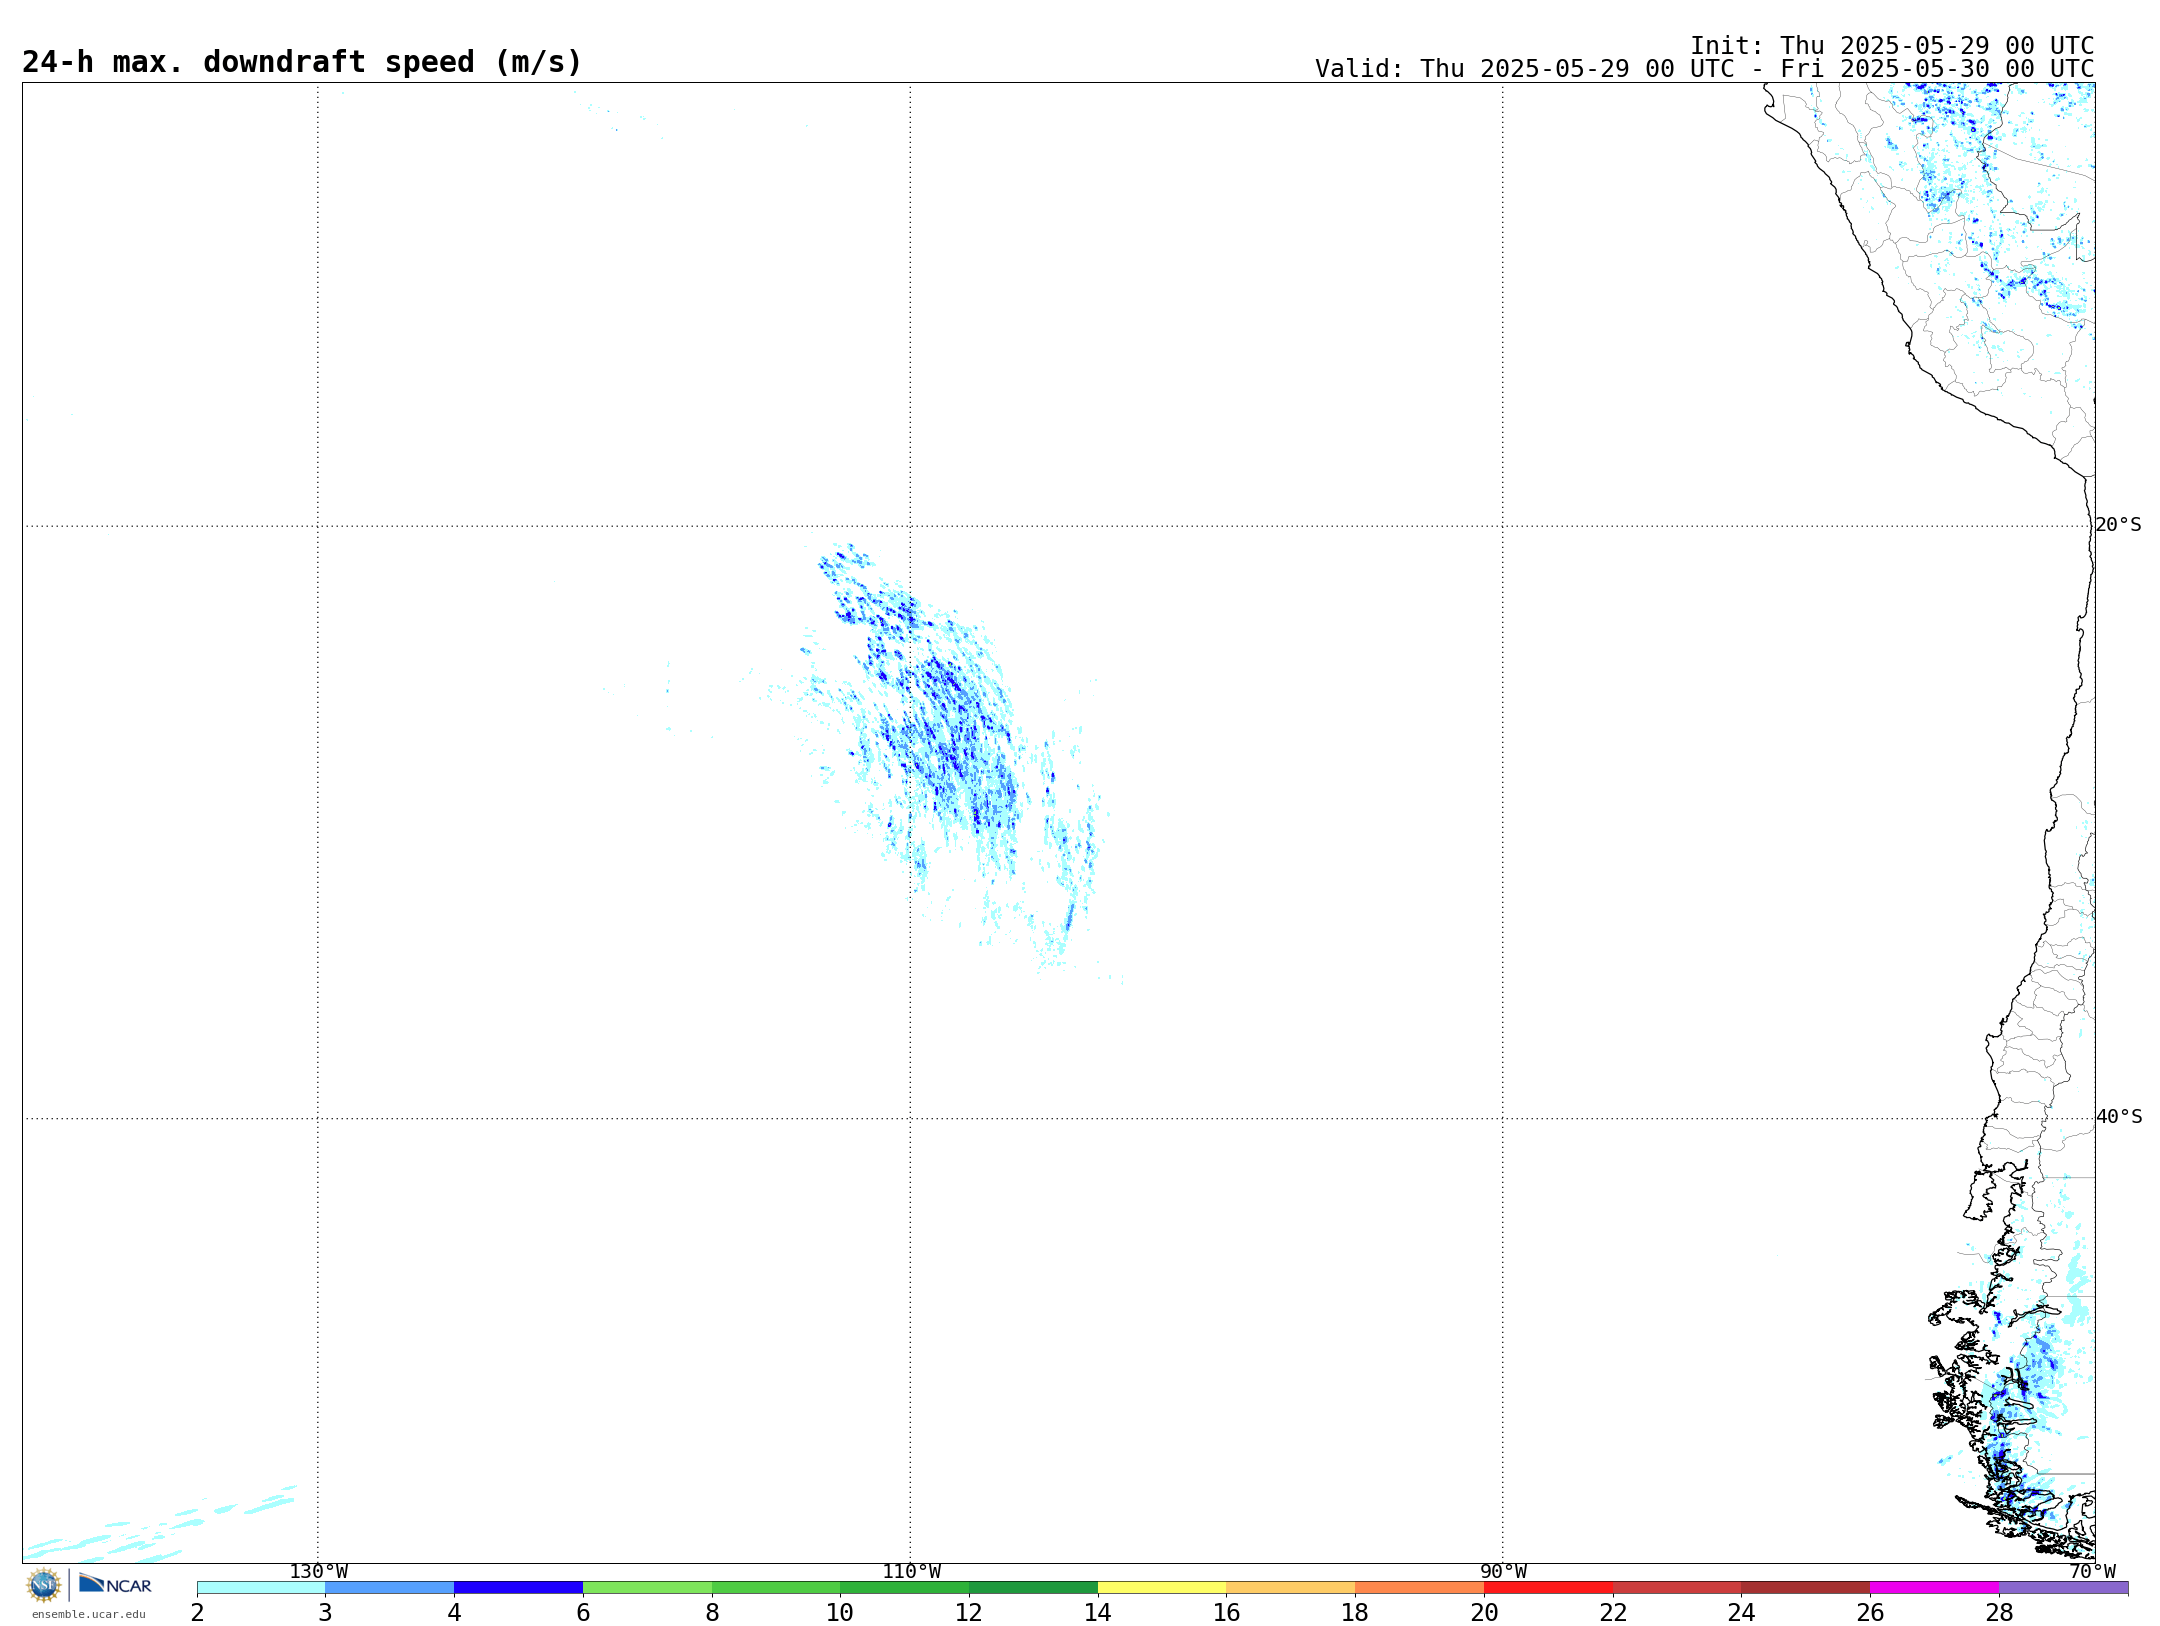Image resolution: width=2160 pixels, height=1626 pixels.
Task: Click the '24-h max. downdraft speed (m/s)' title
Action: 301,62
